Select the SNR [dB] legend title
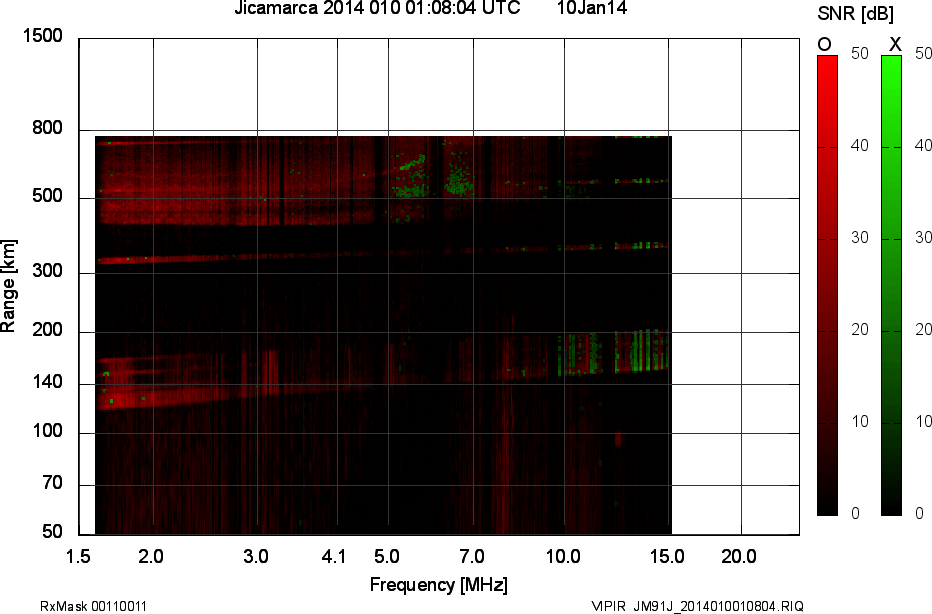Image resolution: width=932 pixels, height=614 pixels. click(855, 13)
